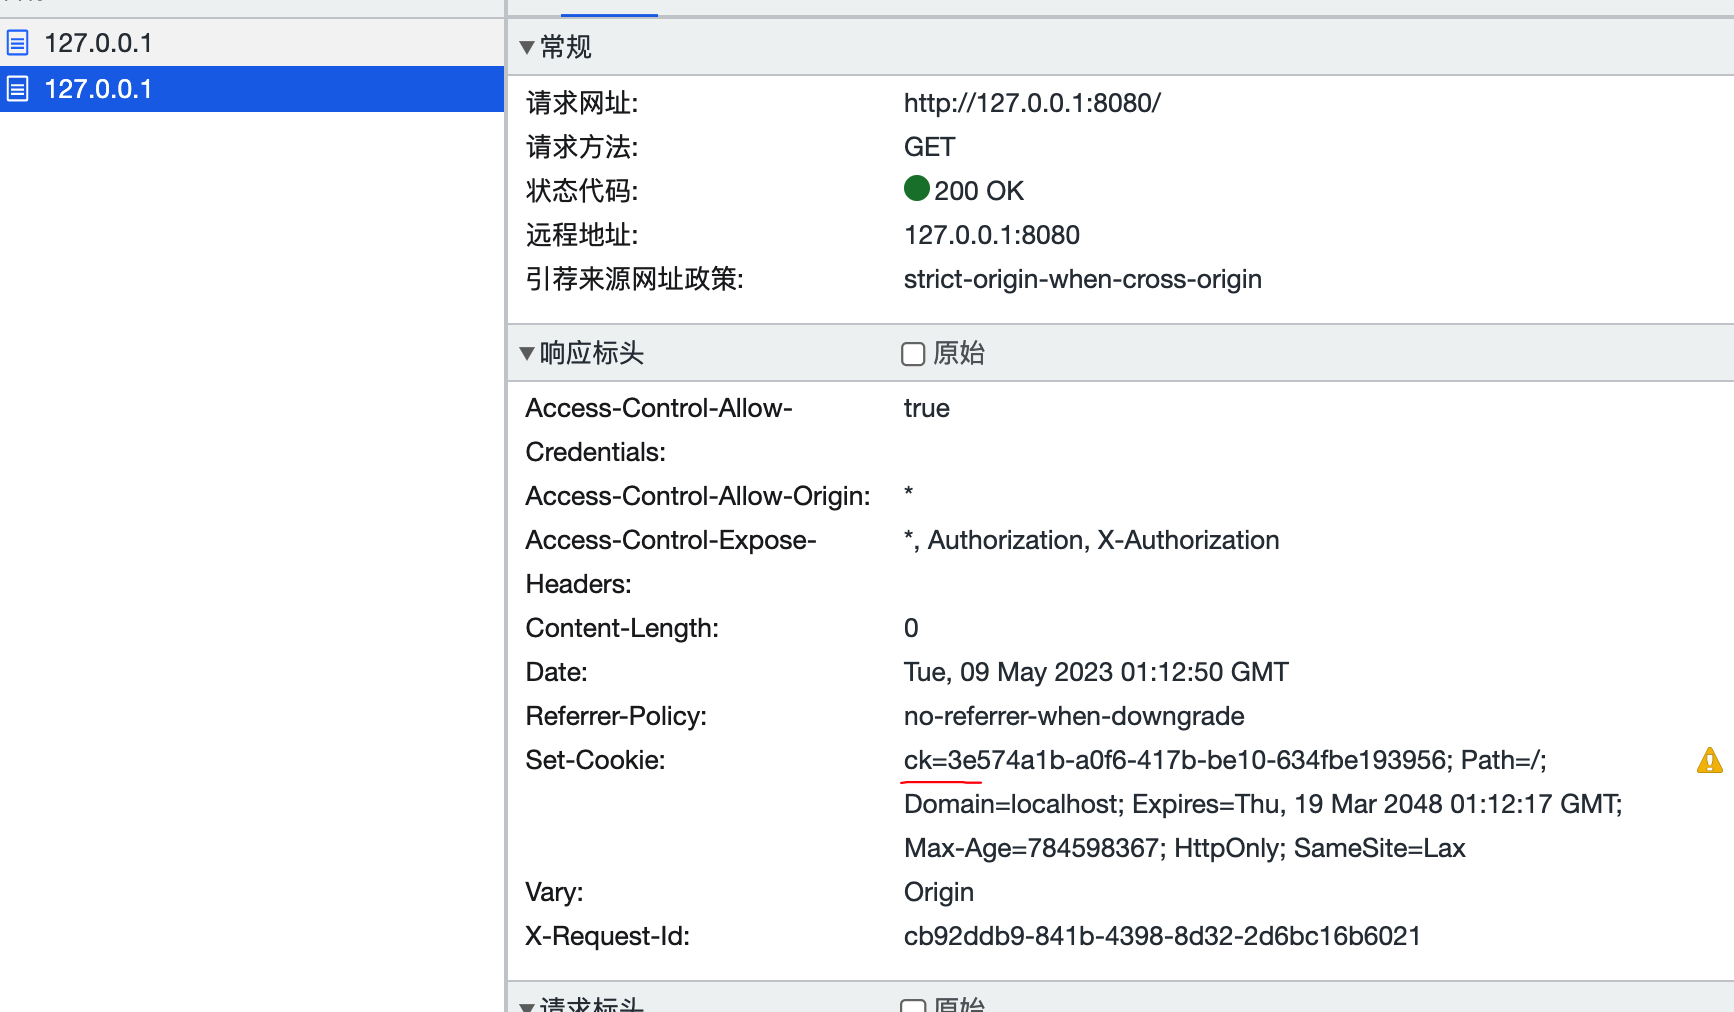Viewport: 1734px width, 1012px height.
Task: Enable the 原始 checkbox in 请求标头
Action: point(912,1005)
